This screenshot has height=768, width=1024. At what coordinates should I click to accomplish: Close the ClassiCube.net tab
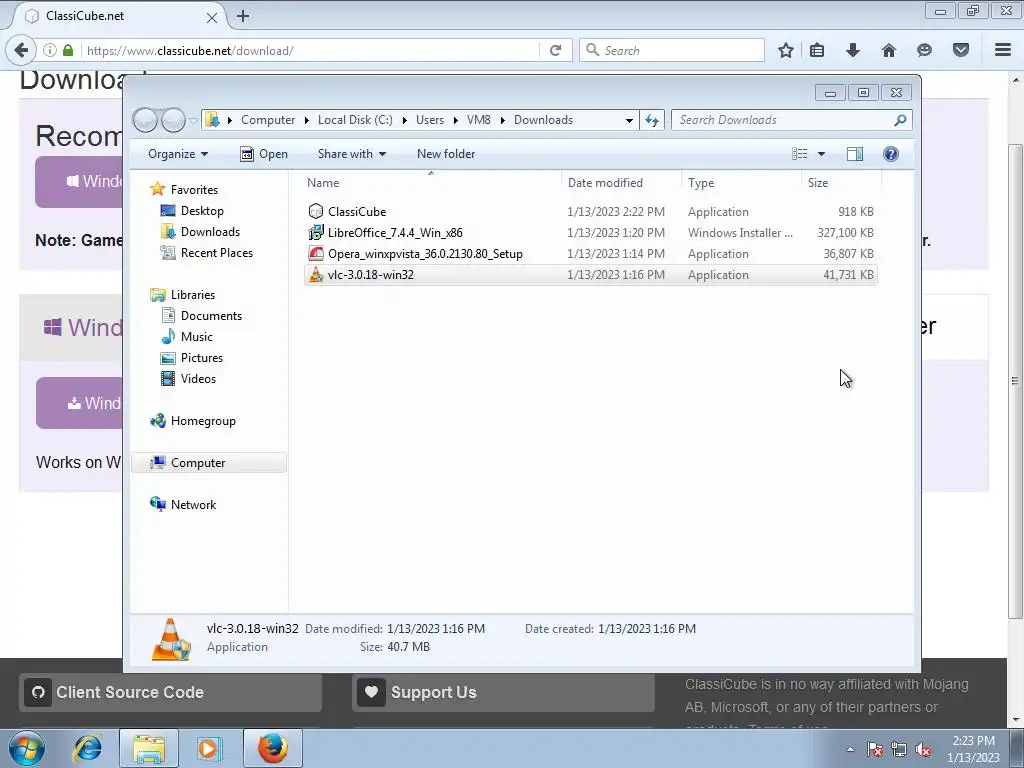pos(212,18)
